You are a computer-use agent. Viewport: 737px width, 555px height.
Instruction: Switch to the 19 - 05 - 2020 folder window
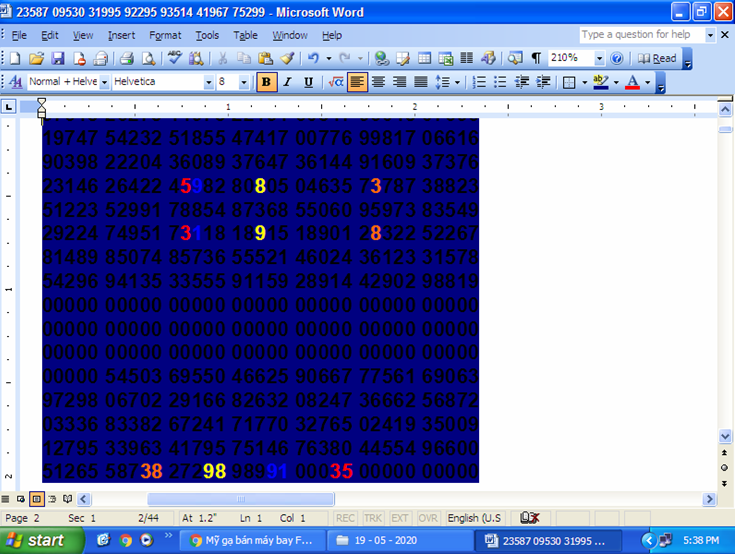(x=400, y=540)
